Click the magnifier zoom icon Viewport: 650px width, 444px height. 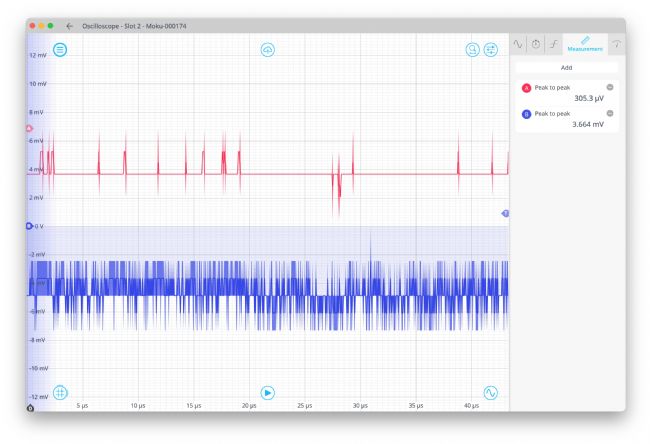click(472, 49)
